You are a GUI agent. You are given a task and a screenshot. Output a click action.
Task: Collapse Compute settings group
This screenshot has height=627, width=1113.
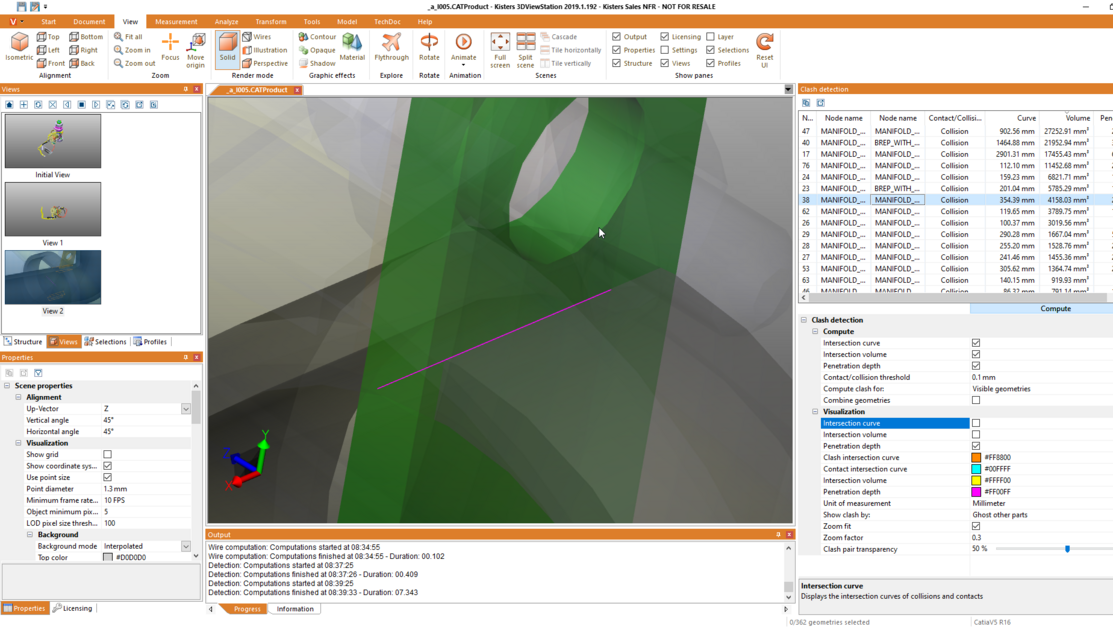[x=815, y=332]
